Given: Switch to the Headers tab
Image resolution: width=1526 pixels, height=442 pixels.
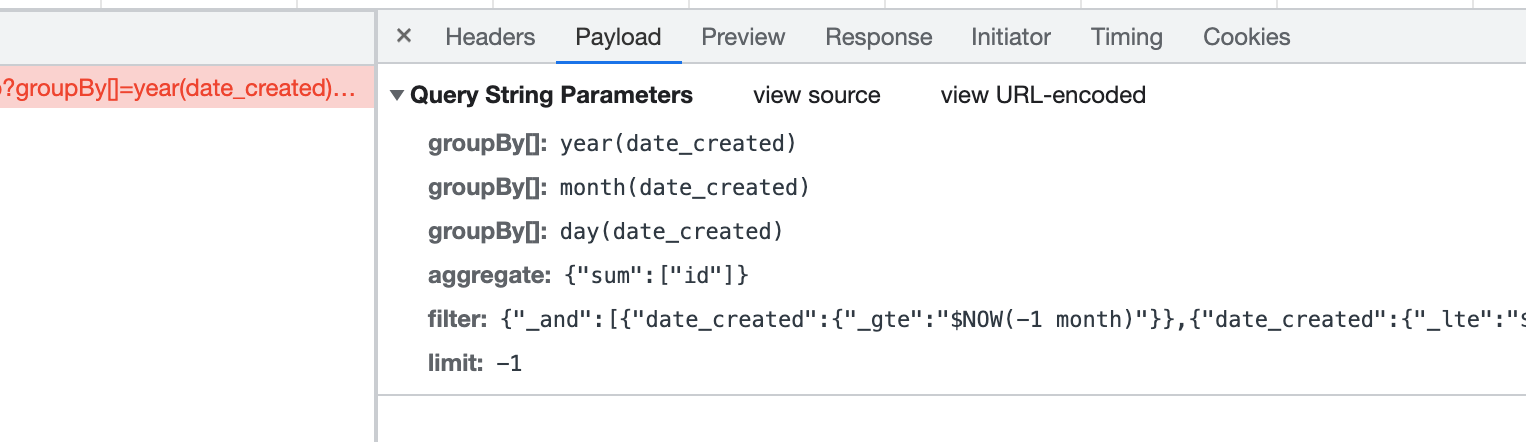Looking at the screenshot, I should (490, 37).
